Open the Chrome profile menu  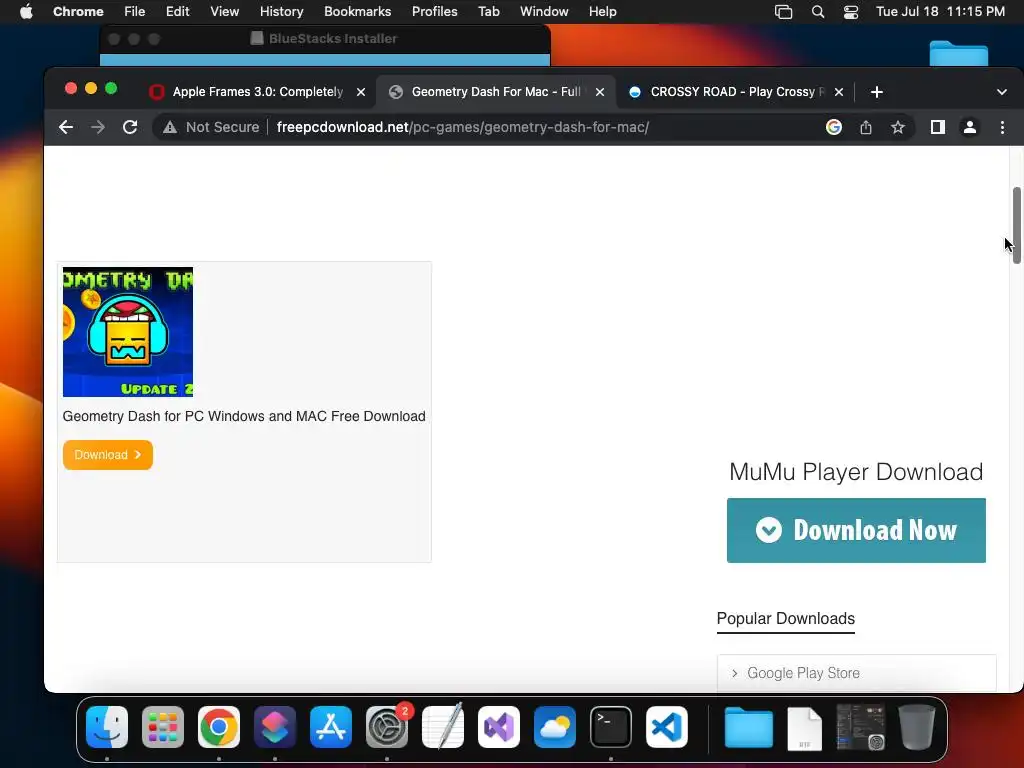tap(970, 127)
